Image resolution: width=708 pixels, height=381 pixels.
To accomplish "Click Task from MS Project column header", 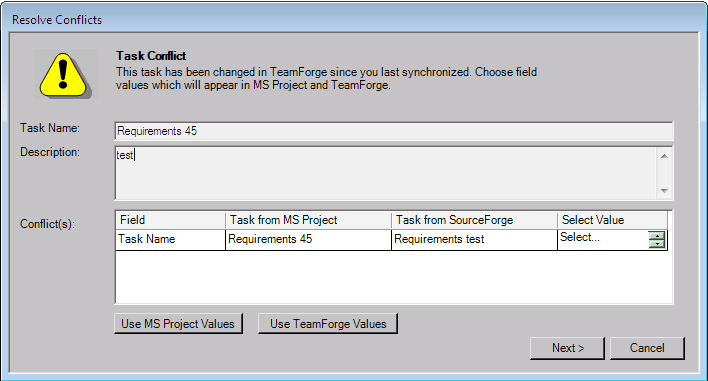I will click(x=308, y=220).
